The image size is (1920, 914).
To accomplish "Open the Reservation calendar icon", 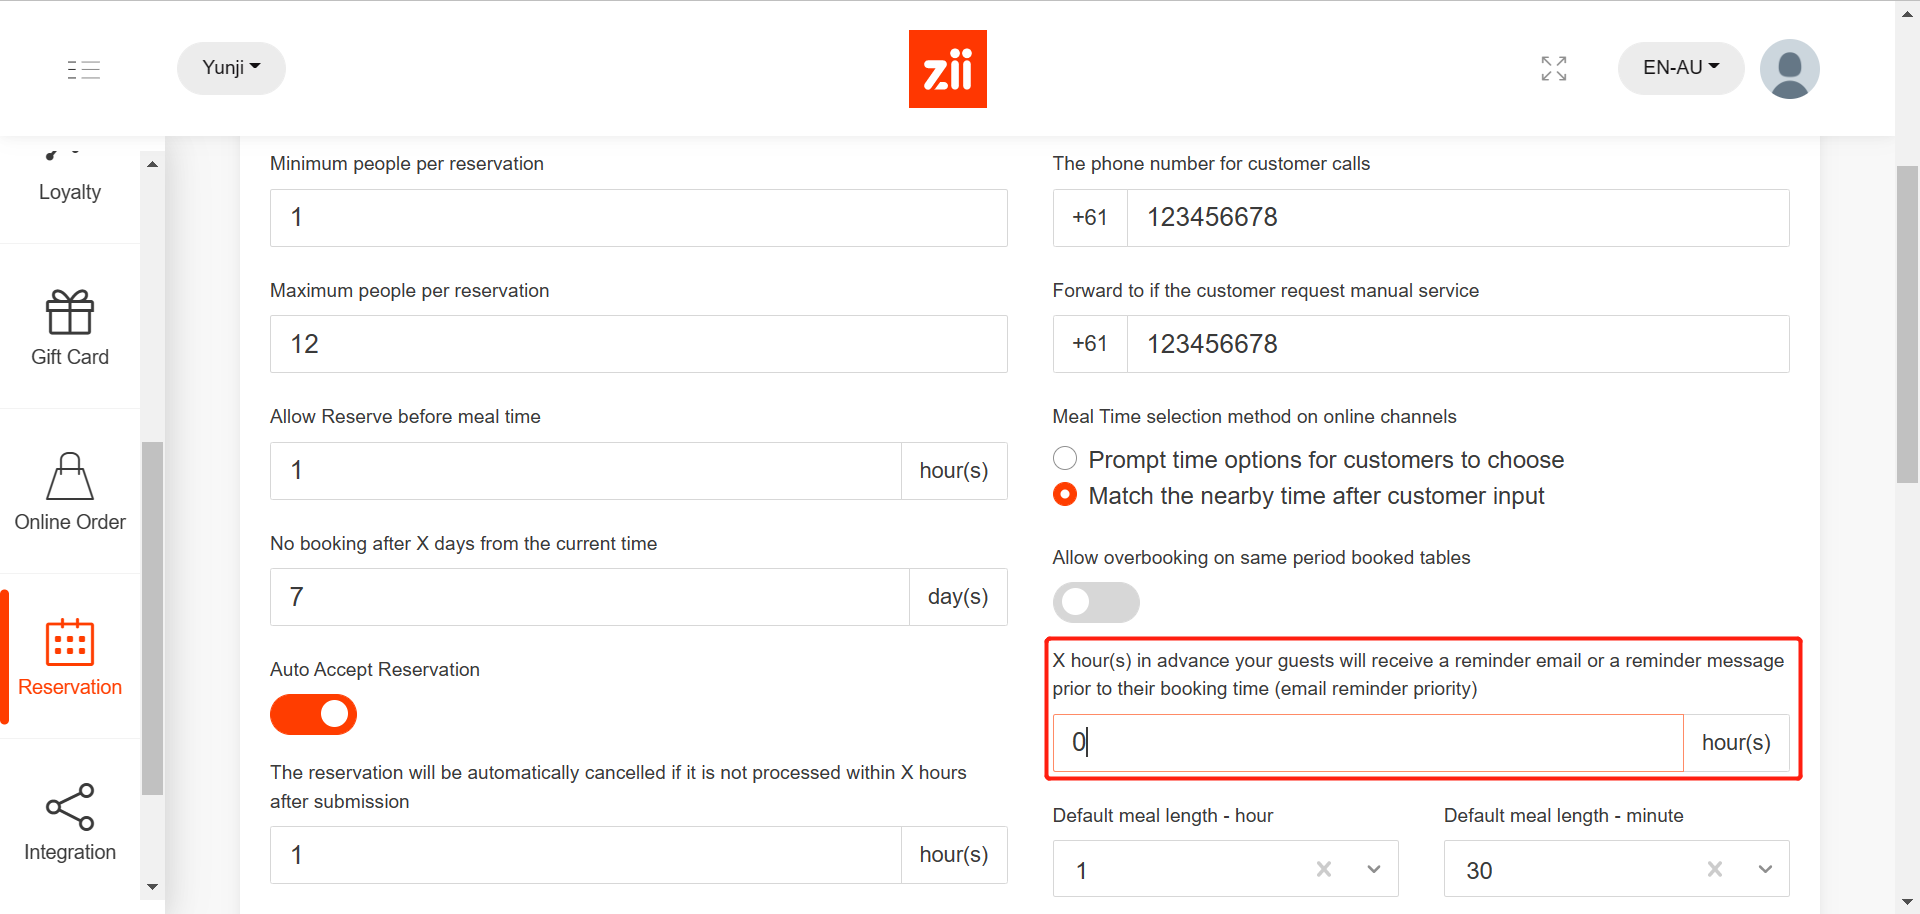I will 69,641.
